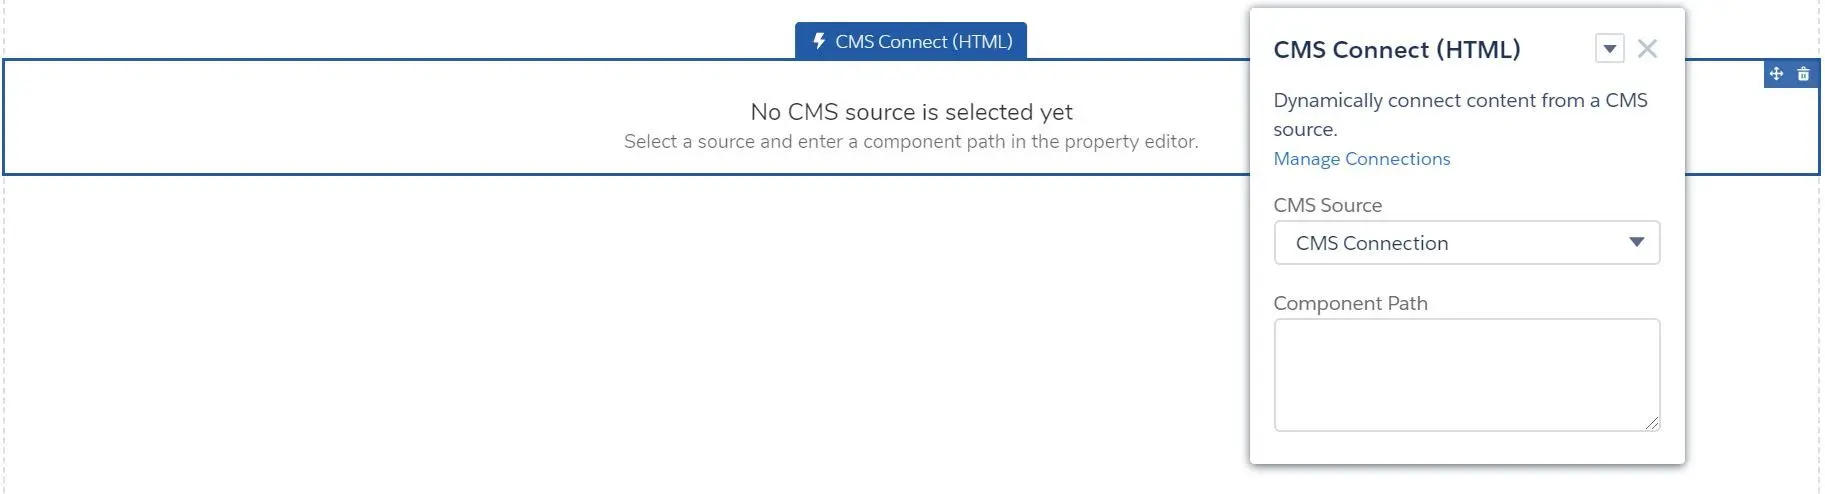Click the lightning bolt icon on the component label
The width and height of the screenshot is (1825, 494).
(819, 41)
